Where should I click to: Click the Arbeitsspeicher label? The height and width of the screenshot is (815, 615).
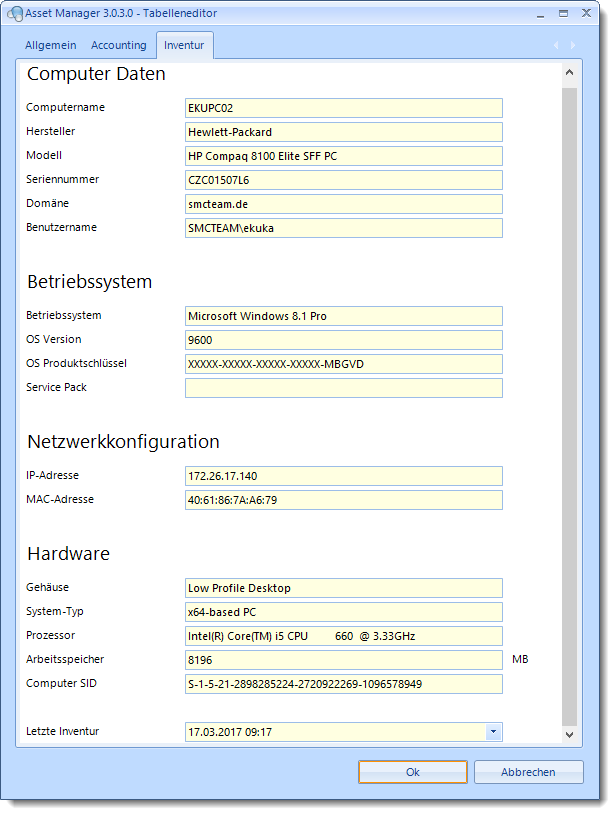tap(65, 659)
